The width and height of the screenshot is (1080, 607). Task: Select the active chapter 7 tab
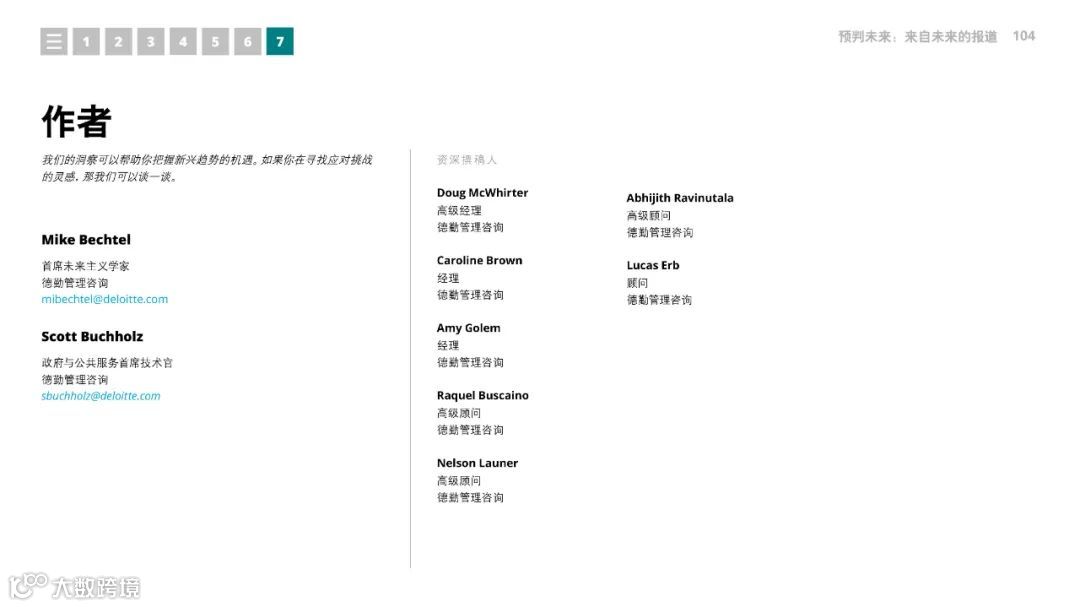pos(280,41)
